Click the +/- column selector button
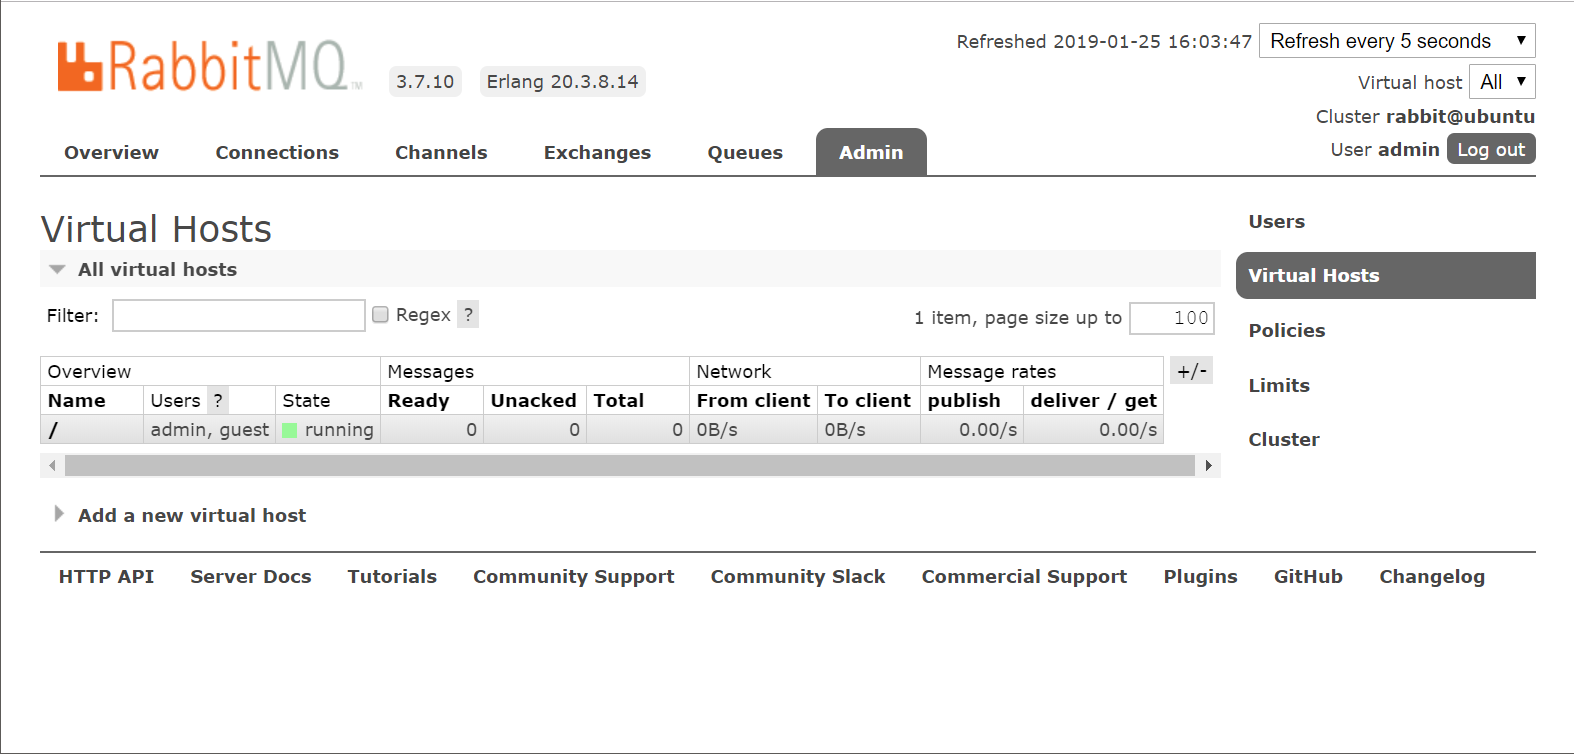This screenshot has width=1574, height=754. coord(1191,371)
